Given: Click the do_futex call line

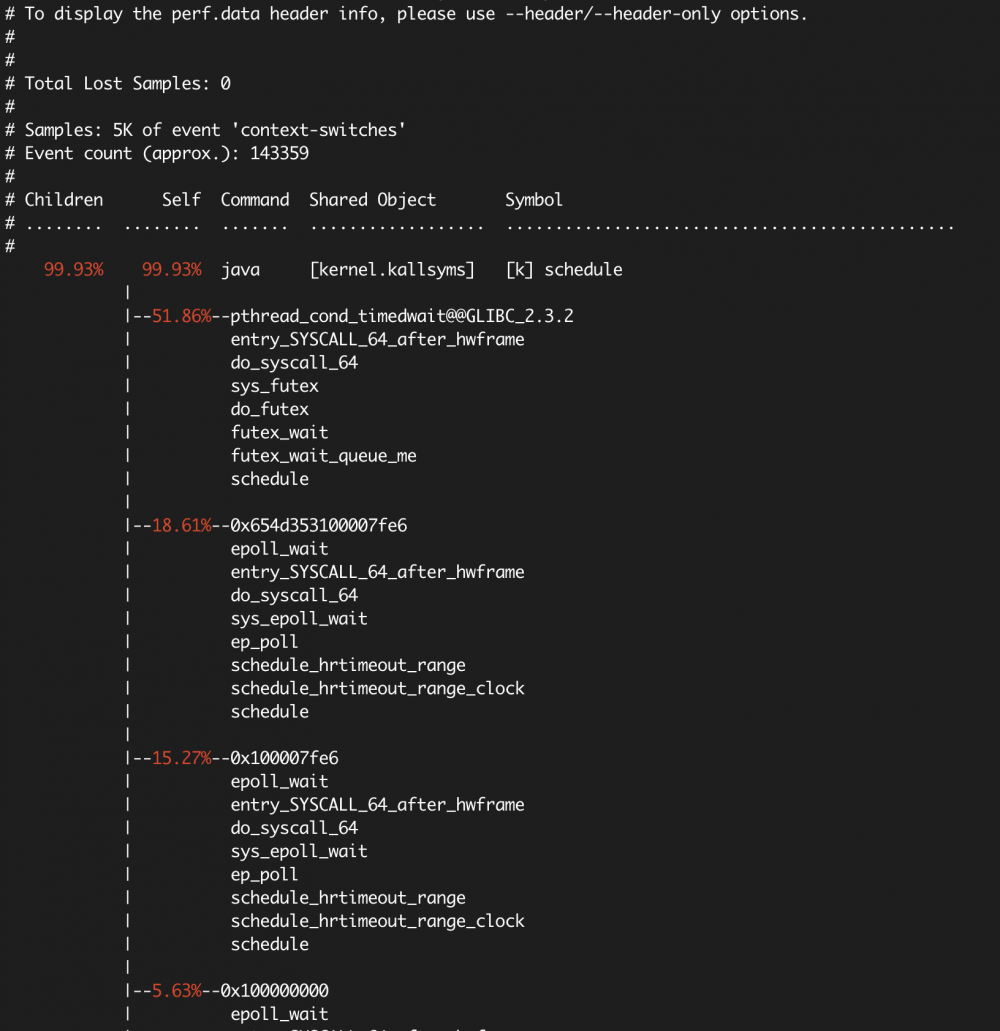Looking at the screenshot, I should (x=269, y=409).
